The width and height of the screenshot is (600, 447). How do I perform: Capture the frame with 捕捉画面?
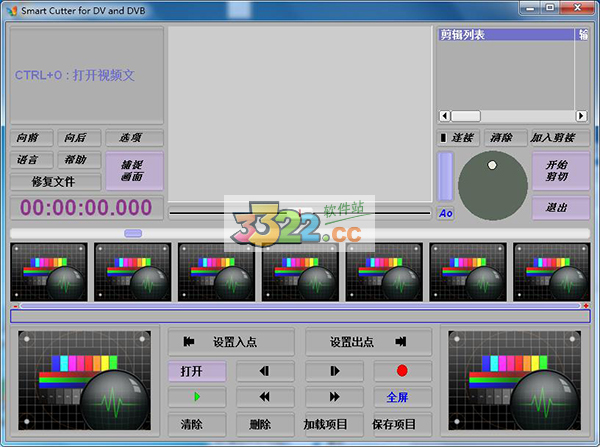pyautogui.click(x=134, y=171)
